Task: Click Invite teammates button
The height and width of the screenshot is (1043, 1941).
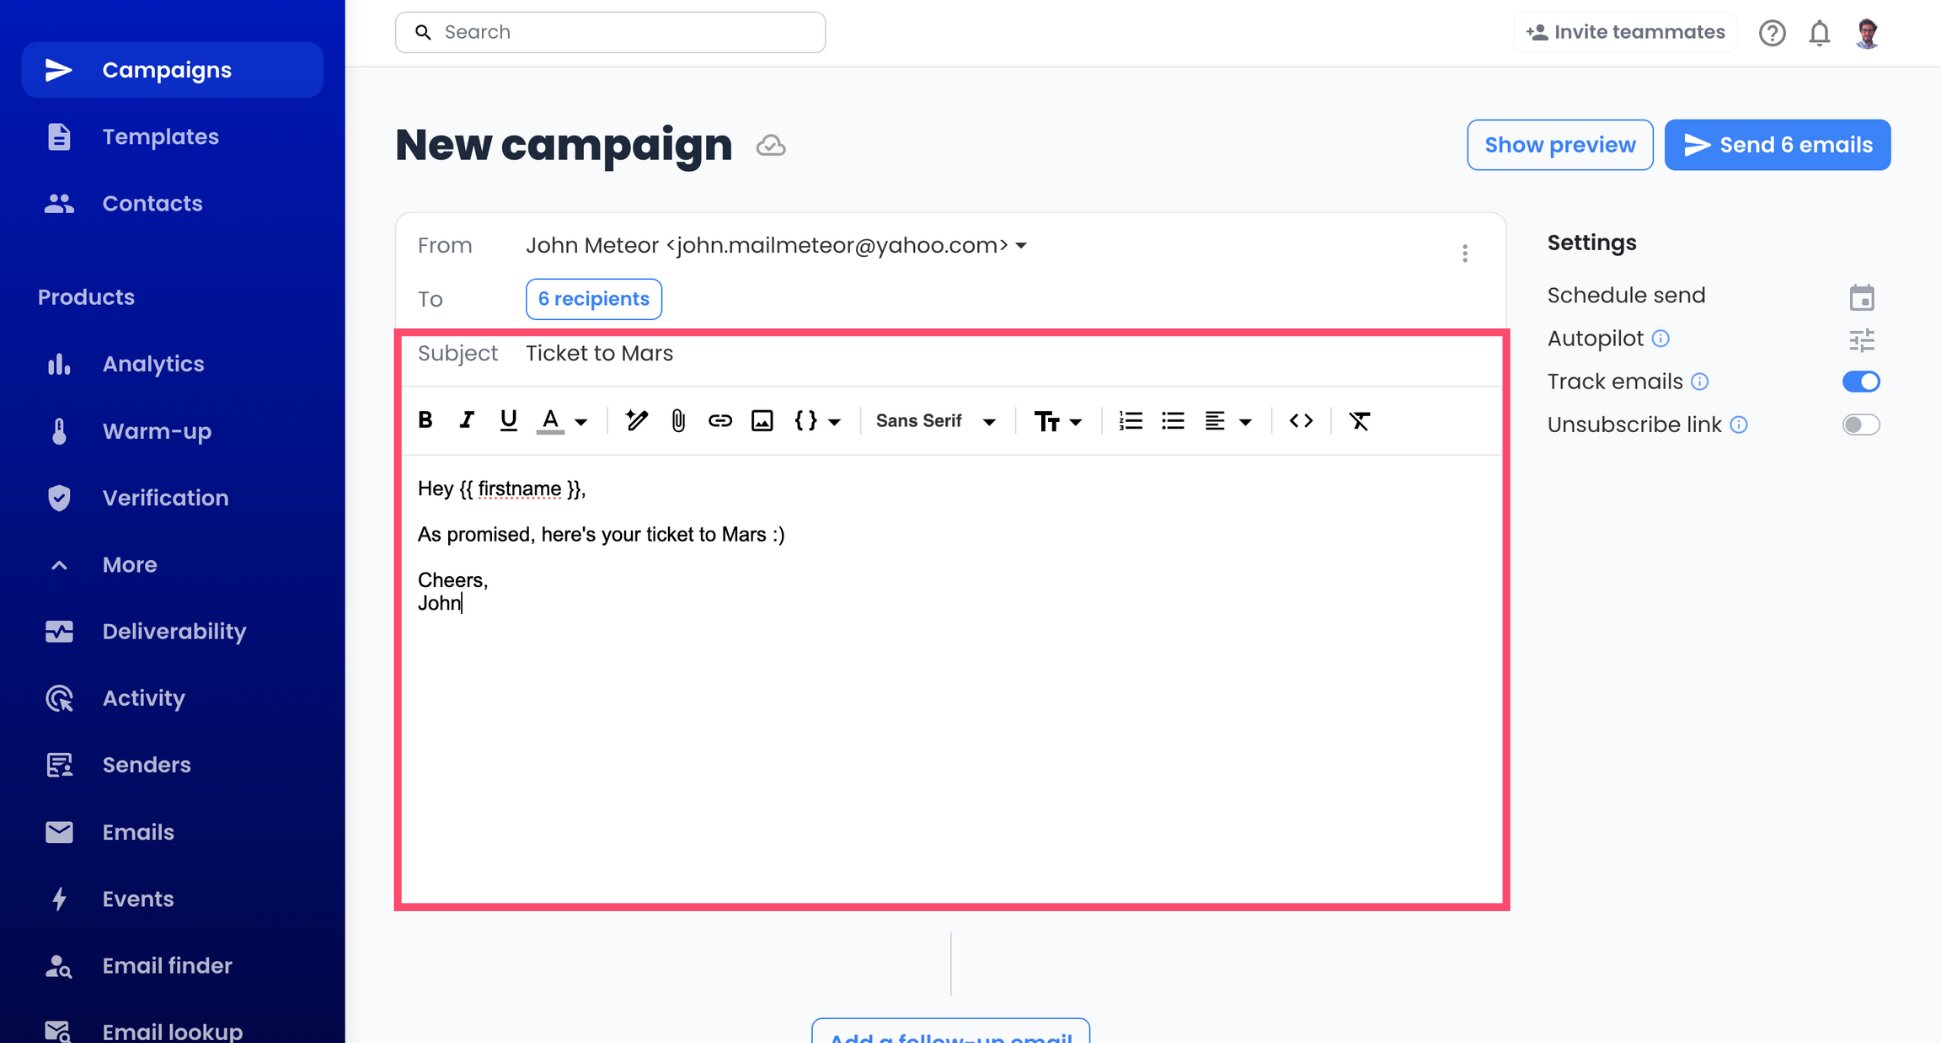Action: coord(1625,32)
